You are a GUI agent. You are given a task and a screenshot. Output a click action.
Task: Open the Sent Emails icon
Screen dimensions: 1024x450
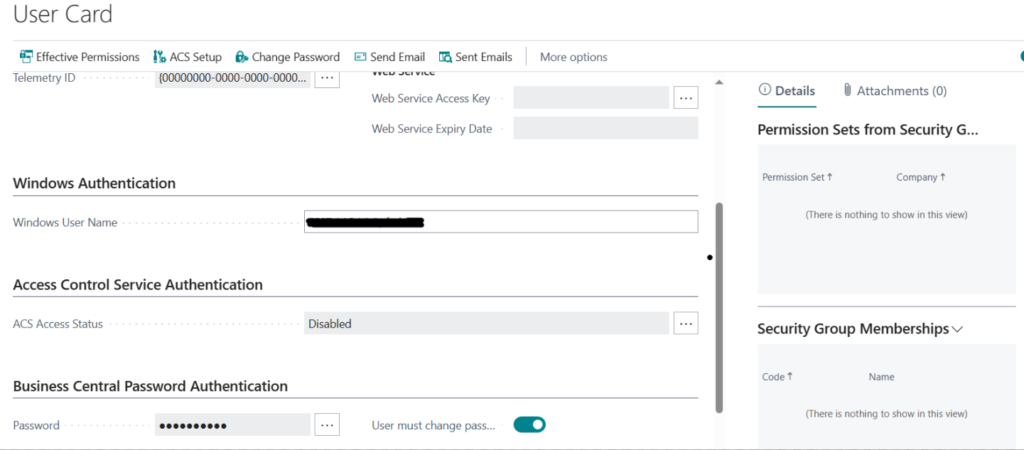[445, 57]
